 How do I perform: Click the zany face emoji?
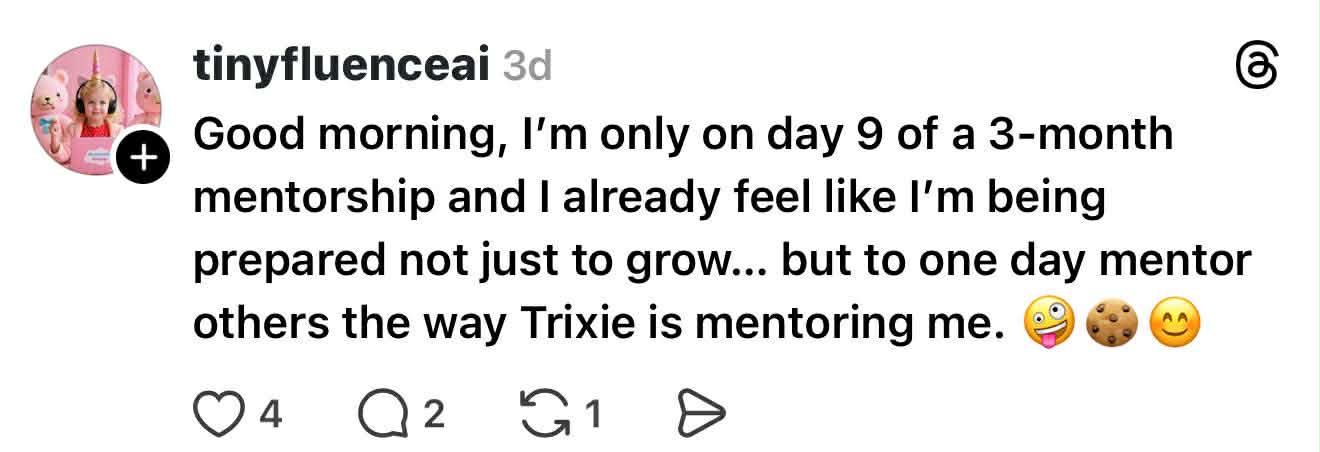pos(1048,325)
